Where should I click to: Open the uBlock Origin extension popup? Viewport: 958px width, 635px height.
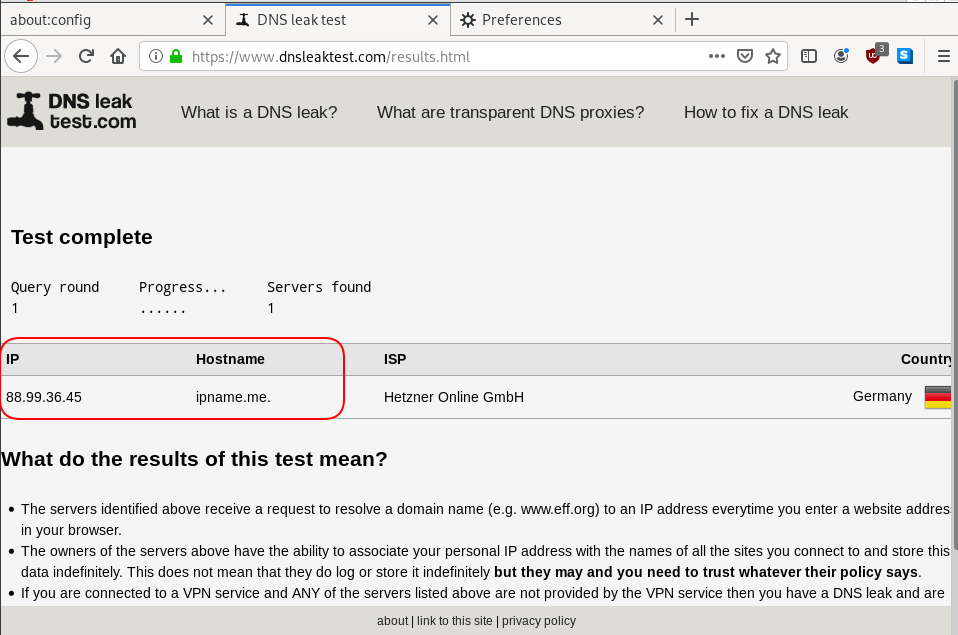point(873,57)
